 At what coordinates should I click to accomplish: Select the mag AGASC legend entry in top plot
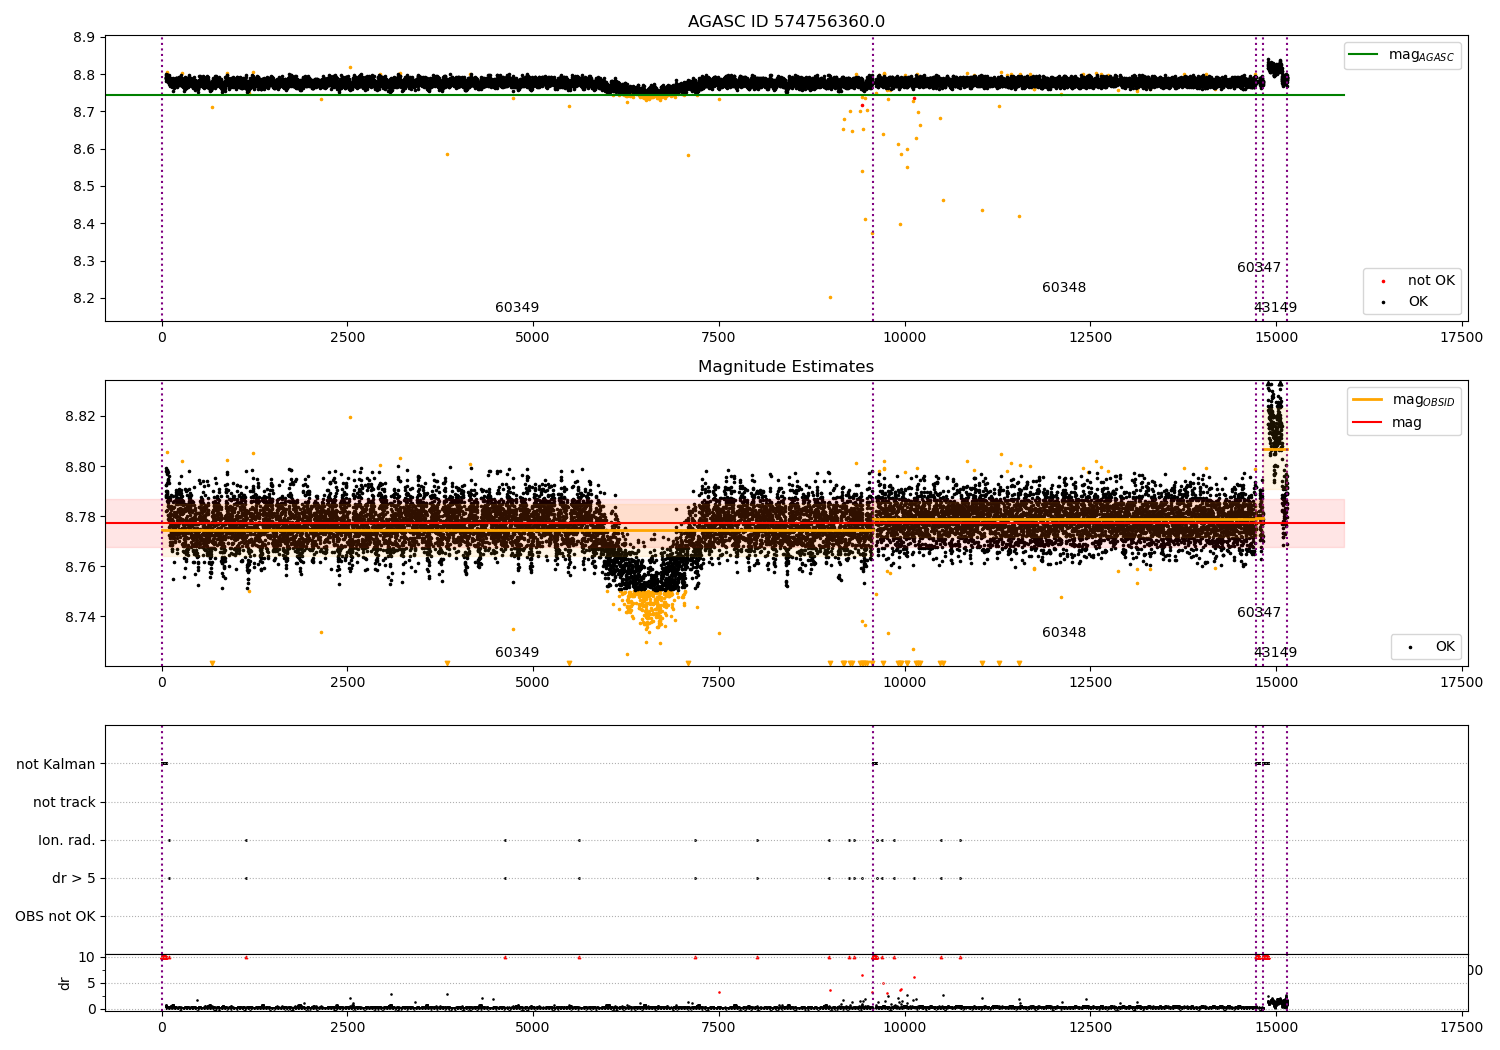point(1402,56)
